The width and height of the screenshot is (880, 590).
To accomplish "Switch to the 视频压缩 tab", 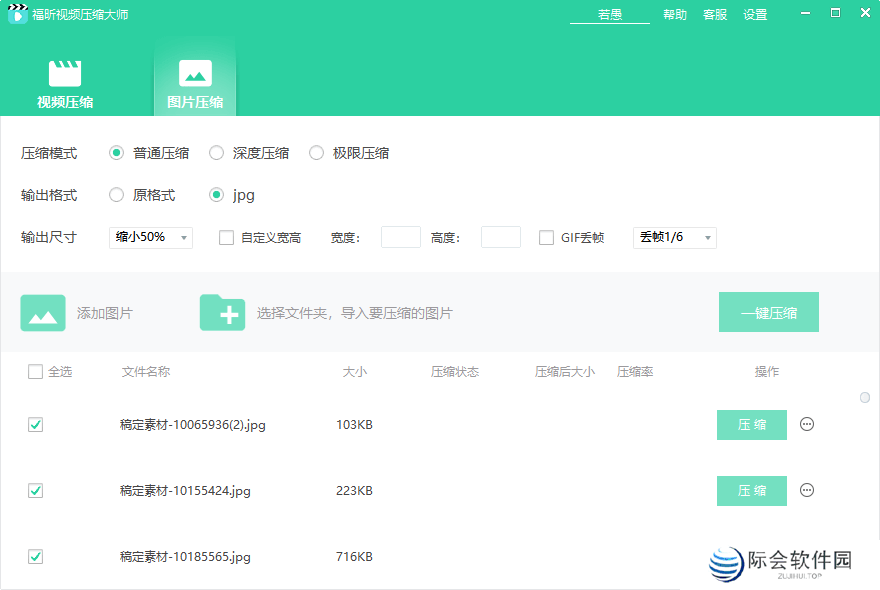I will click(65, 82).
